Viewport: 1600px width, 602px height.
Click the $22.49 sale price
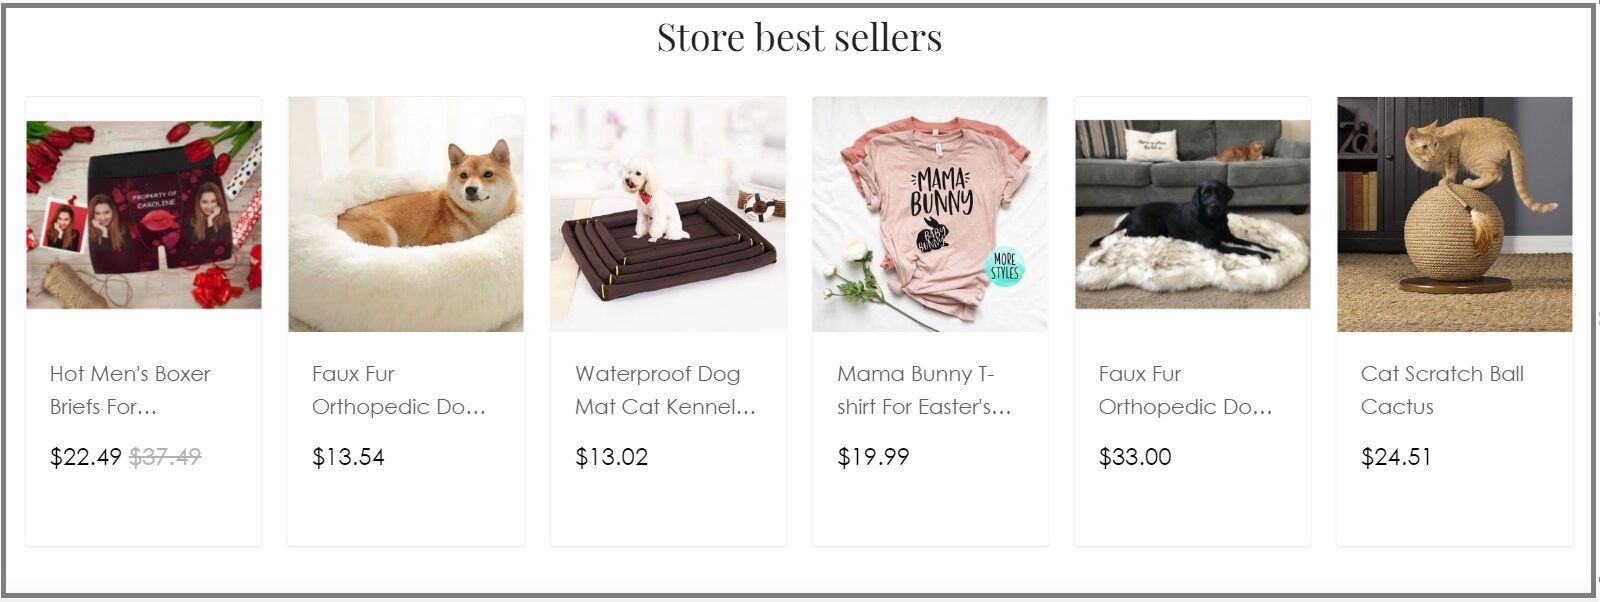click(x=85, y=457)
